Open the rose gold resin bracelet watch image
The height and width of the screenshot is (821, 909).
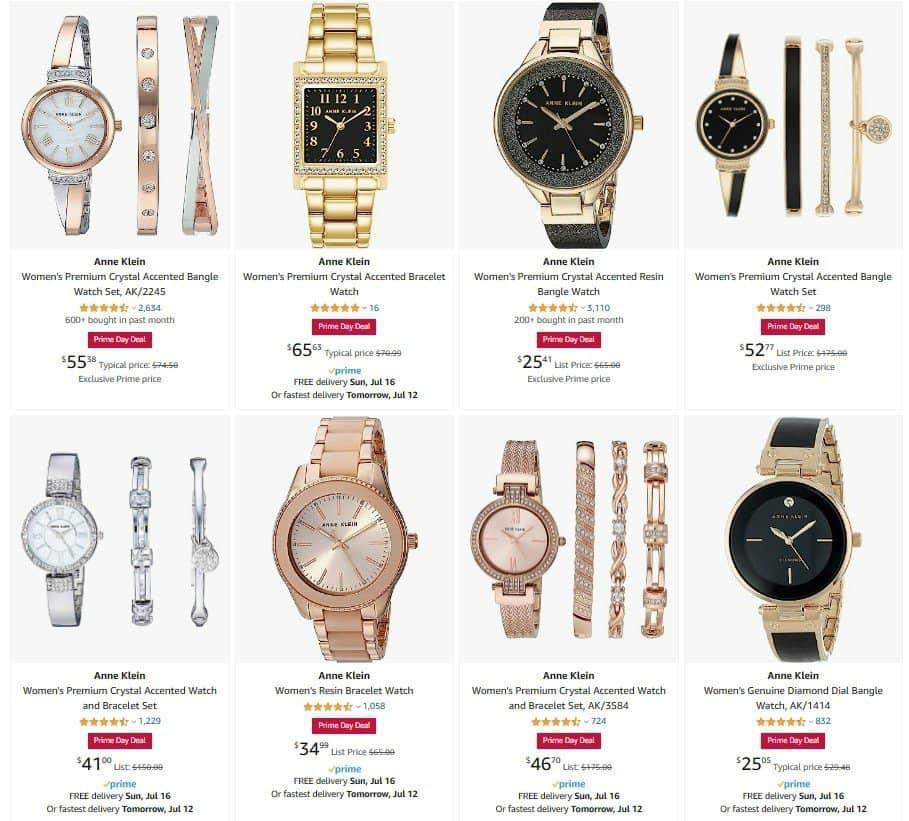point(344,539)
